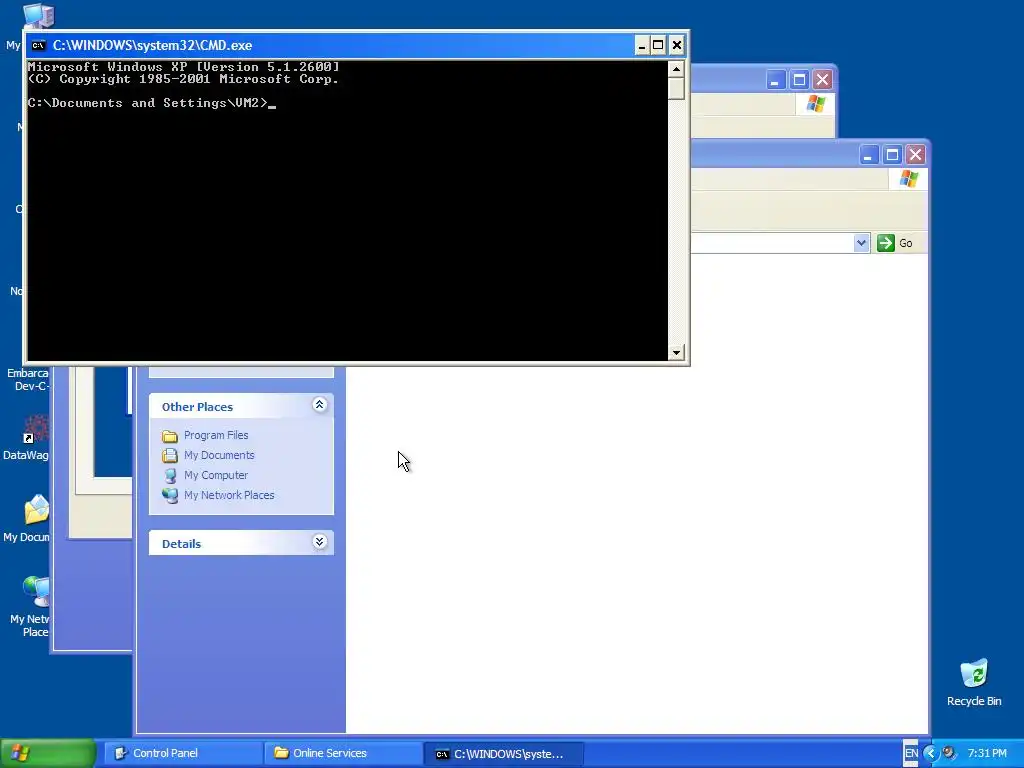This screenshot has height=768, width=1024.
Task: Open the My Documents link in Other Places
Action: [x=219, y=455]
